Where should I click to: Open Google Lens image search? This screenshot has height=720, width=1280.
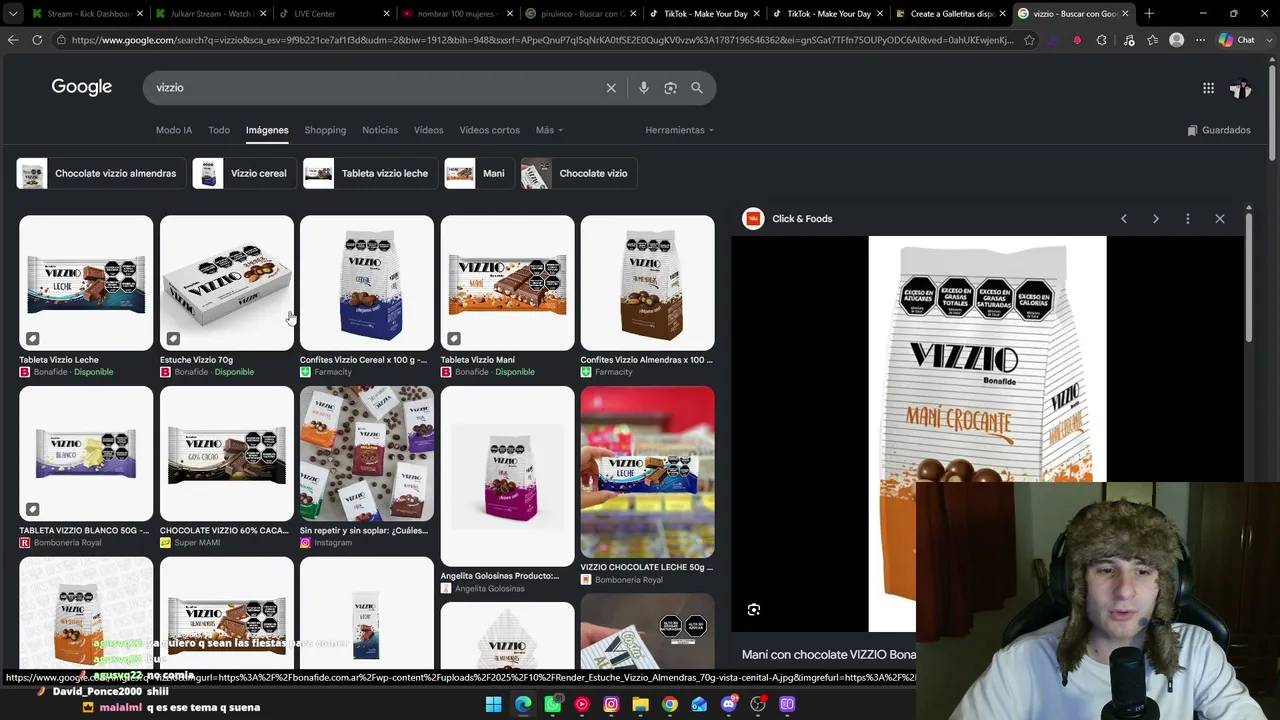670,88
